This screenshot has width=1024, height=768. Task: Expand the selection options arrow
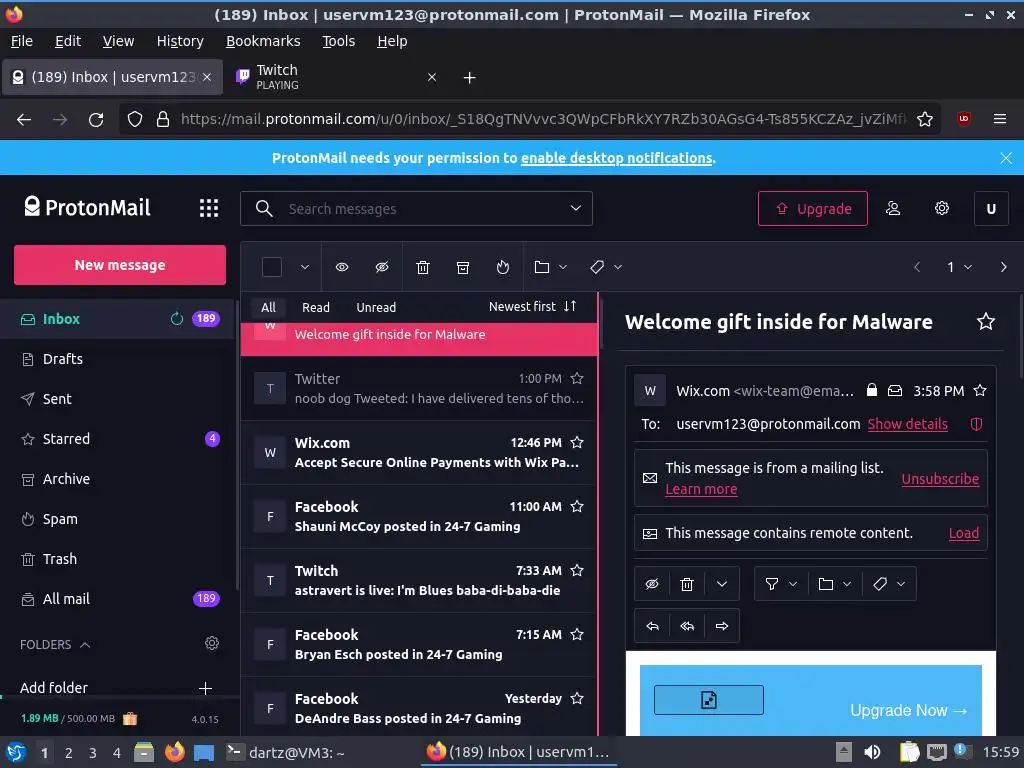304,267
